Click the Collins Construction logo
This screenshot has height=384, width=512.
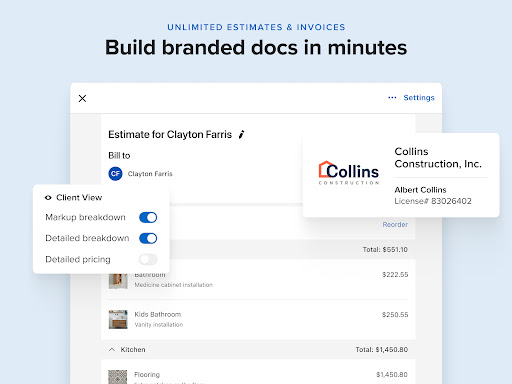pyautogui.click(x=349, y=173)
